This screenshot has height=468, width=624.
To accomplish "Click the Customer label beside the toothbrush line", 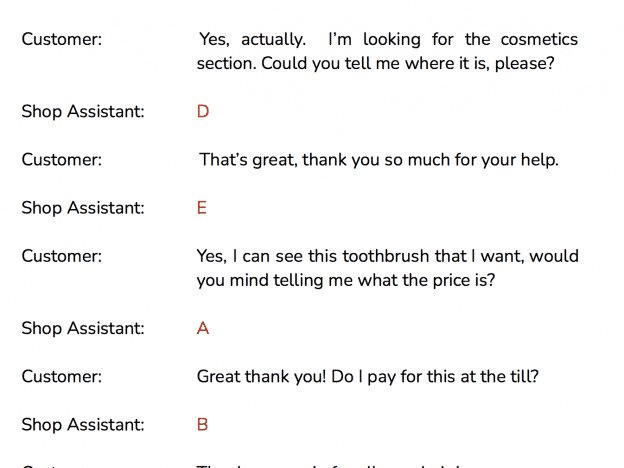I will point(62,256).
